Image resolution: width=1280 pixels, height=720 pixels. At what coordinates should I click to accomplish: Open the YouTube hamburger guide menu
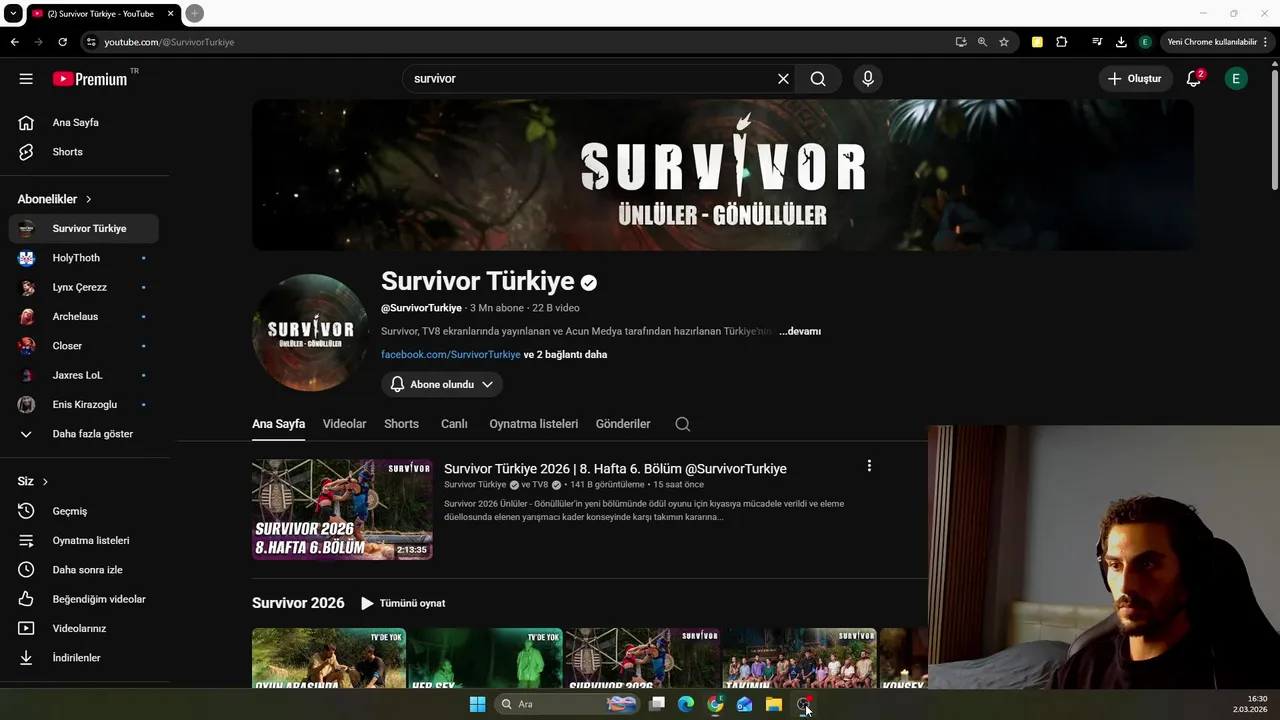(26, 79)
